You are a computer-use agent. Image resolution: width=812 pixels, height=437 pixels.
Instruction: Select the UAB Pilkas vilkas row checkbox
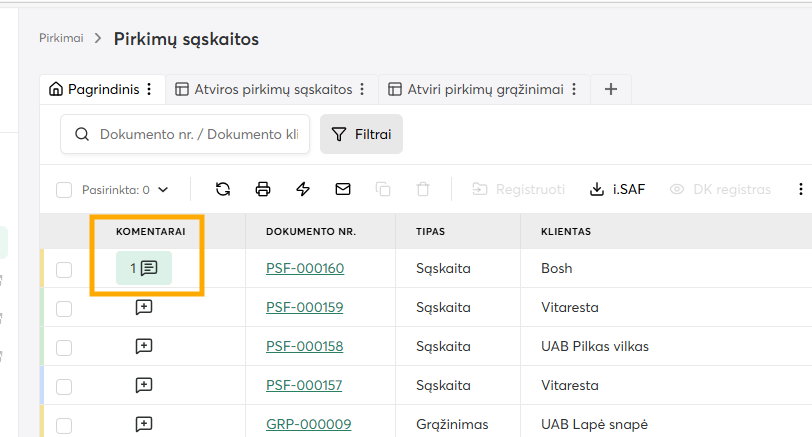(64, 347)
